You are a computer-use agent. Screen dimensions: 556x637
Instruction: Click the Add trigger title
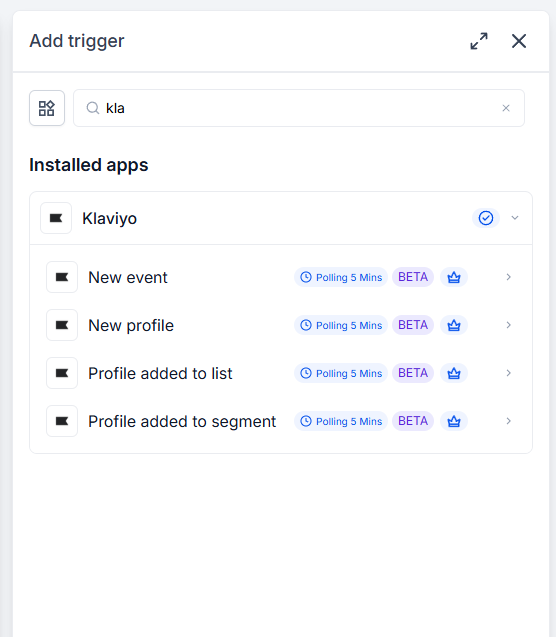[x=77, y=41]
